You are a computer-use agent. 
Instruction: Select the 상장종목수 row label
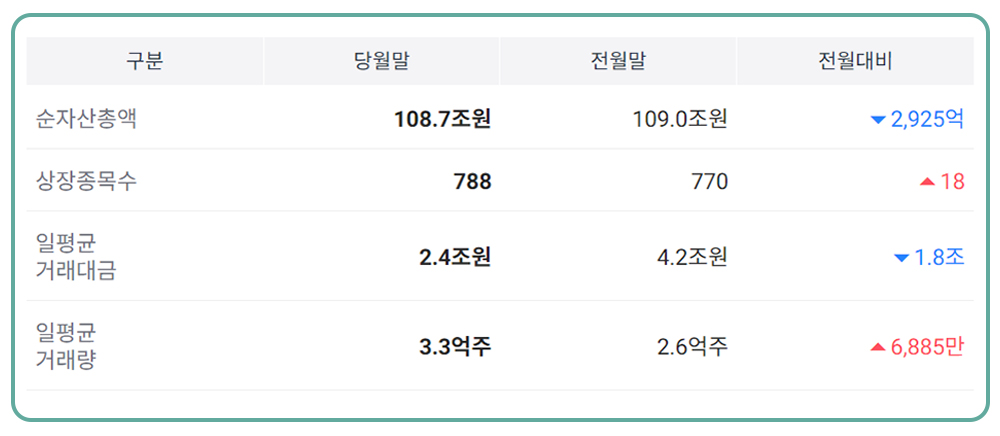tap(86, 181)
